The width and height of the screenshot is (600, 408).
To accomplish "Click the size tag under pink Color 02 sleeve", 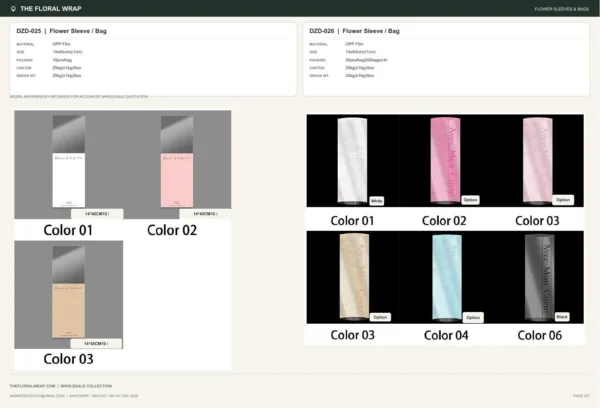I will 205,214.
